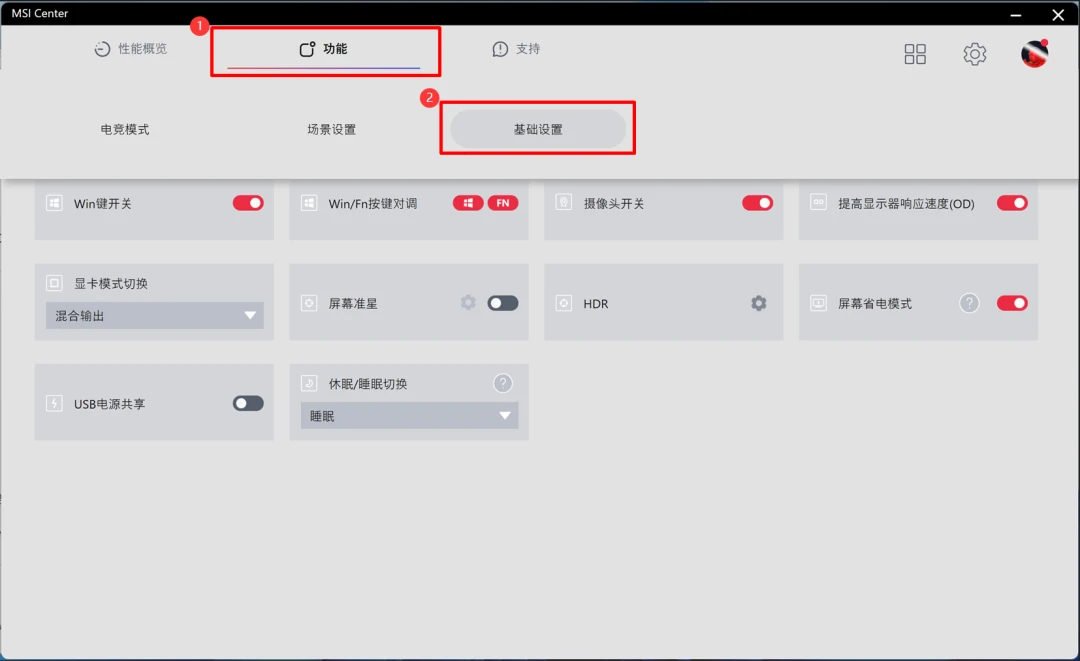Toggle the Win键开关 switch
Viewport: 1080px width, 661px height.
pos(248,203)
